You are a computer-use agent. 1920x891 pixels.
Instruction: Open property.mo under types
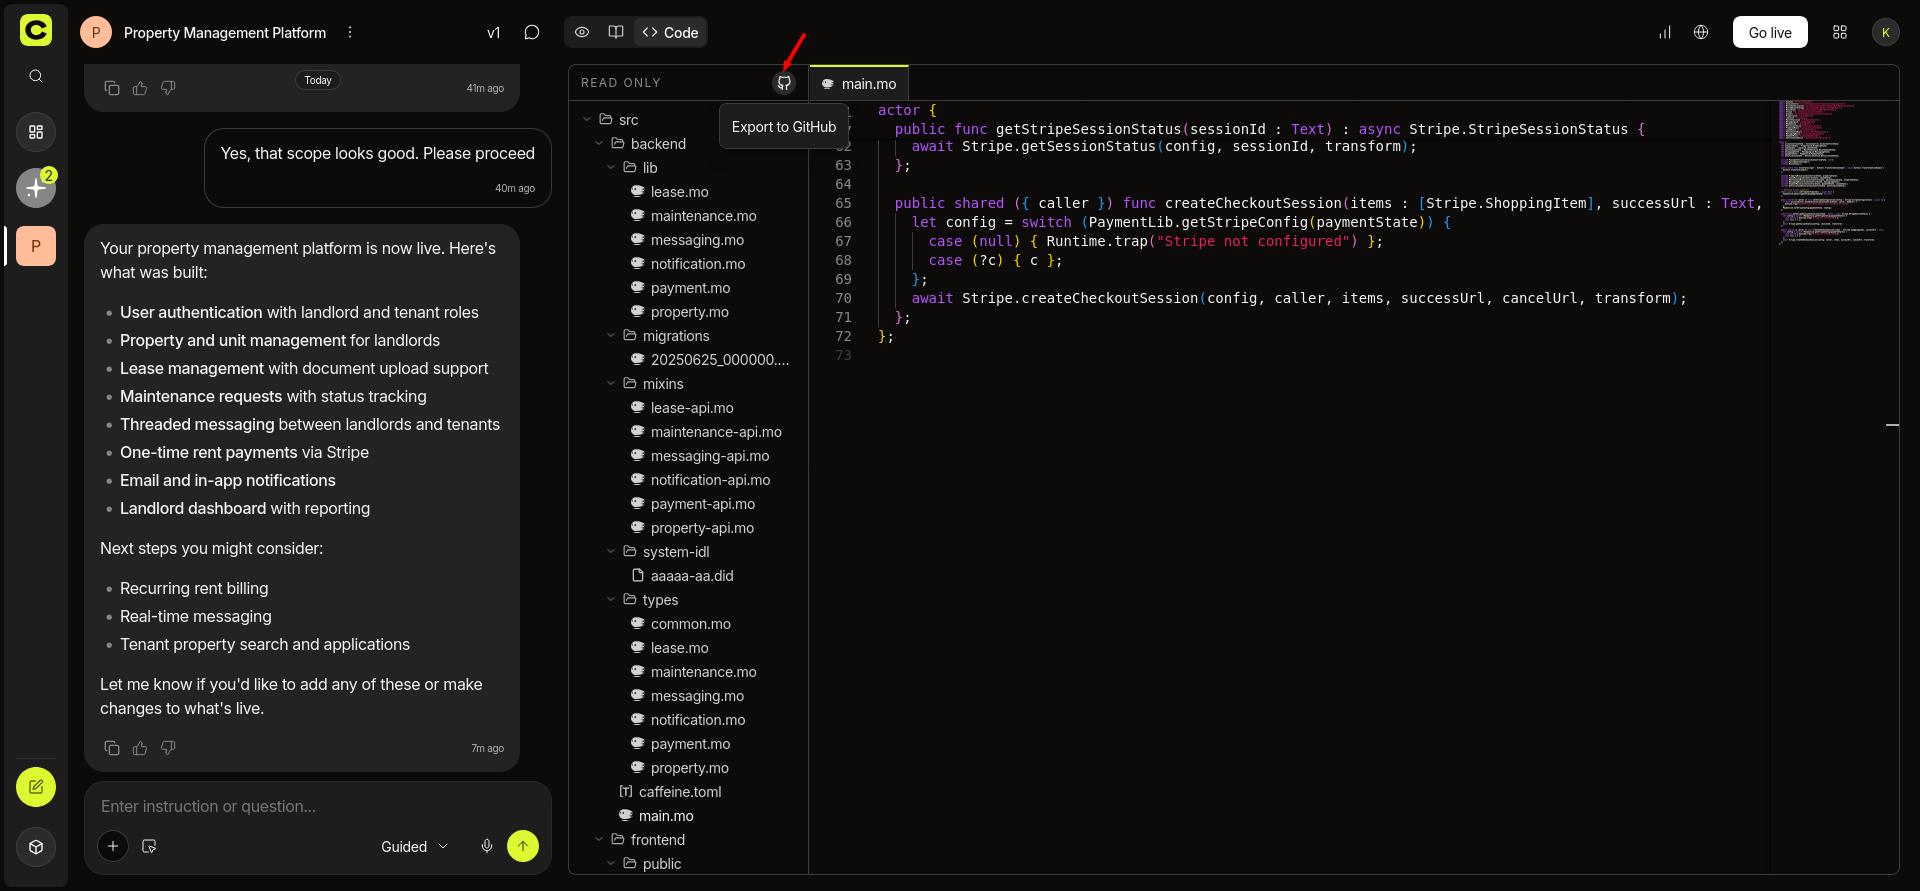(689, 767)
